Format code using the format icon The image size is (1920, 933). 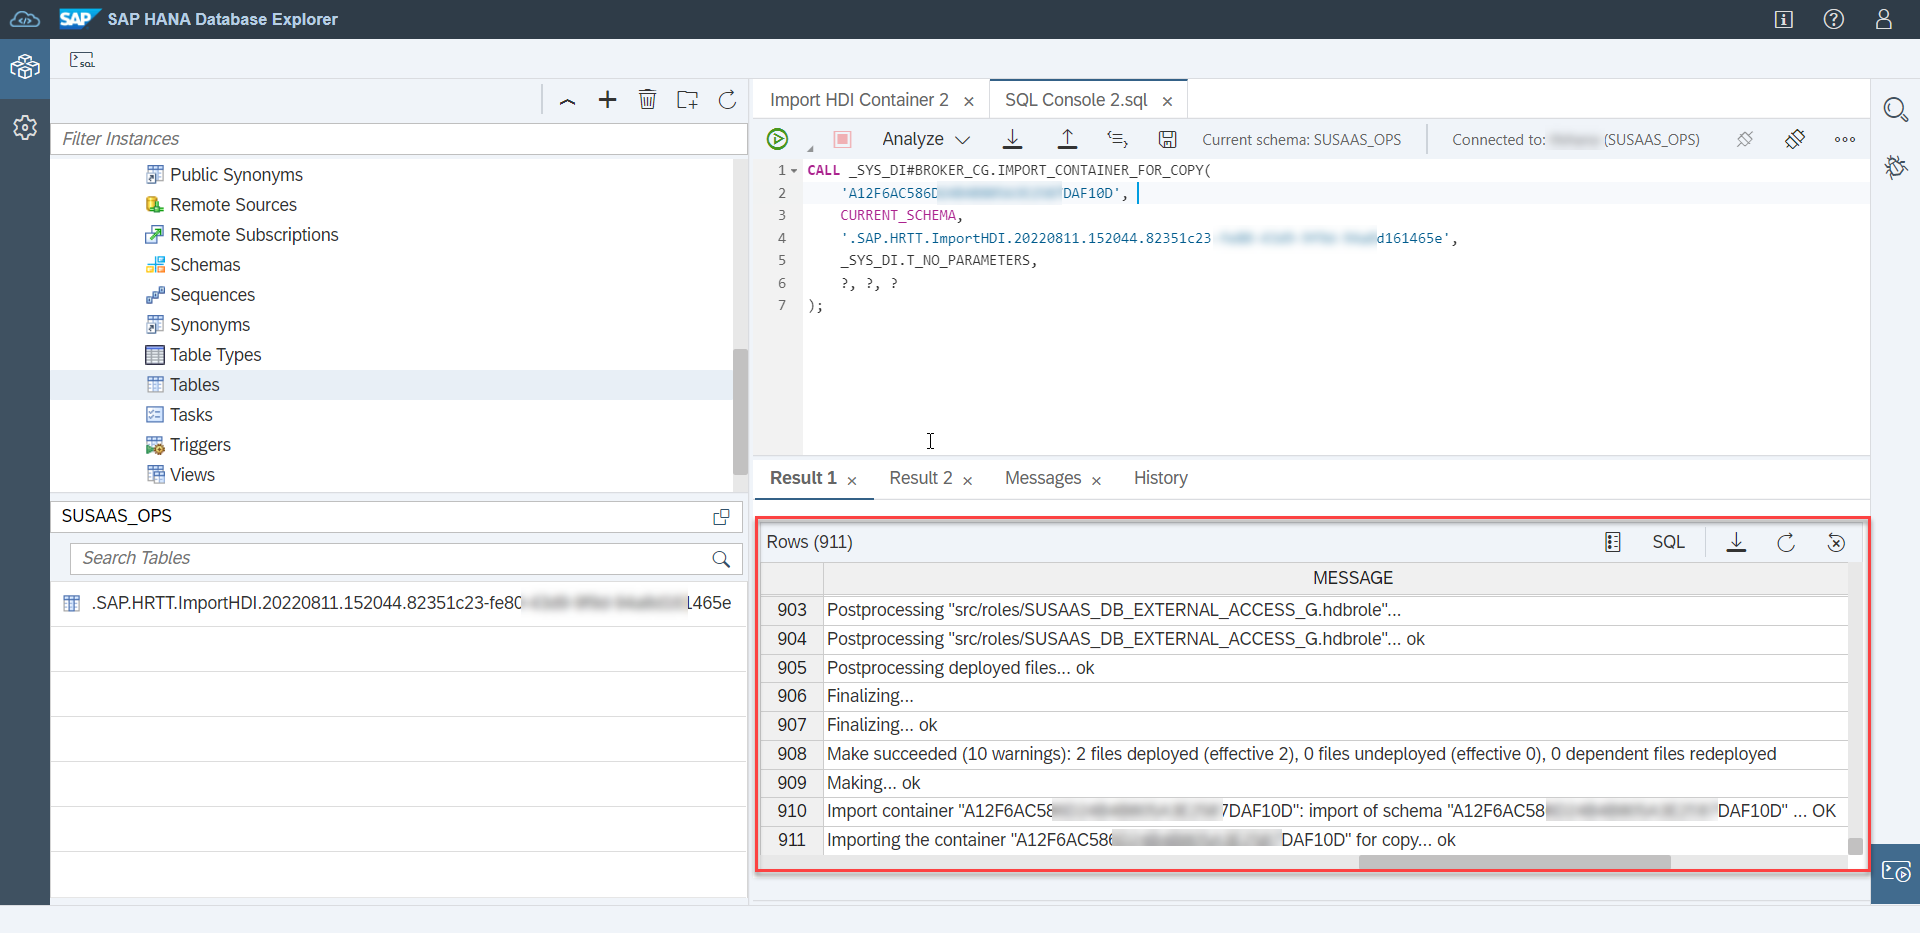pos(1117,139)
